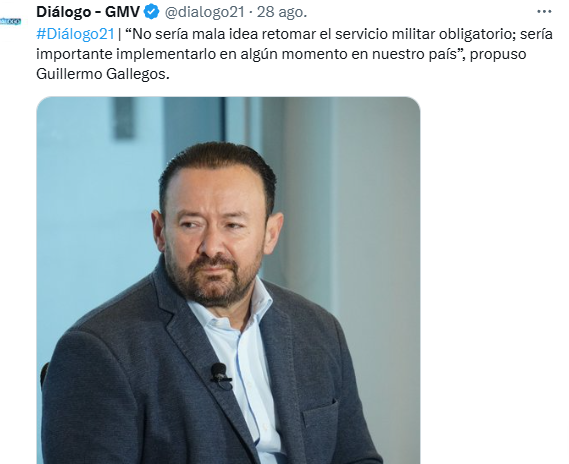Viewport: 569px width, 464px height.
Task: Open the attached photo of the man
Action: pyautogui.click(x=228, y=280)
